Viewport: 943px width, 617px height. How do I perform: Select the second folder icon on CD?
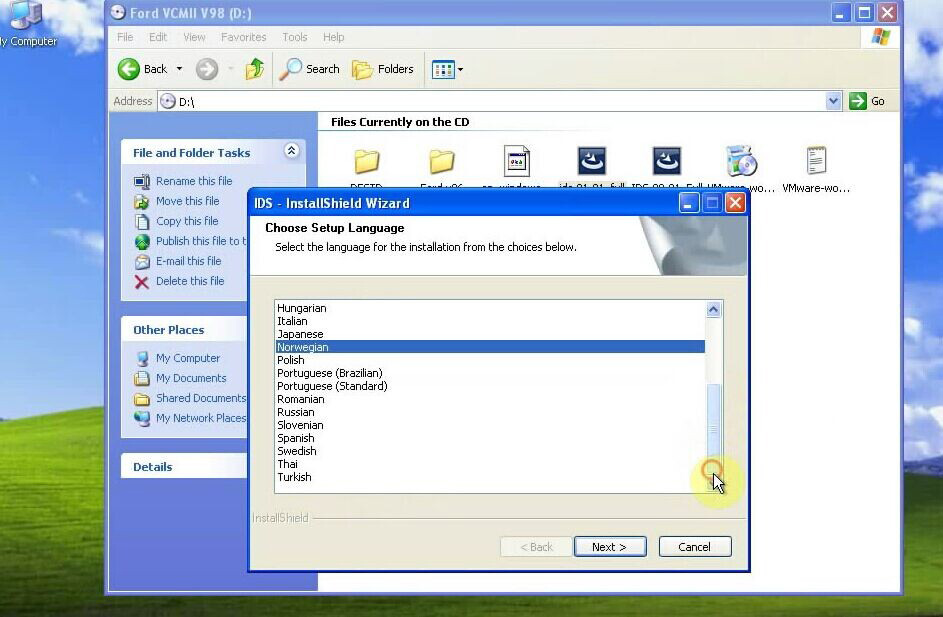coord(441,161)
